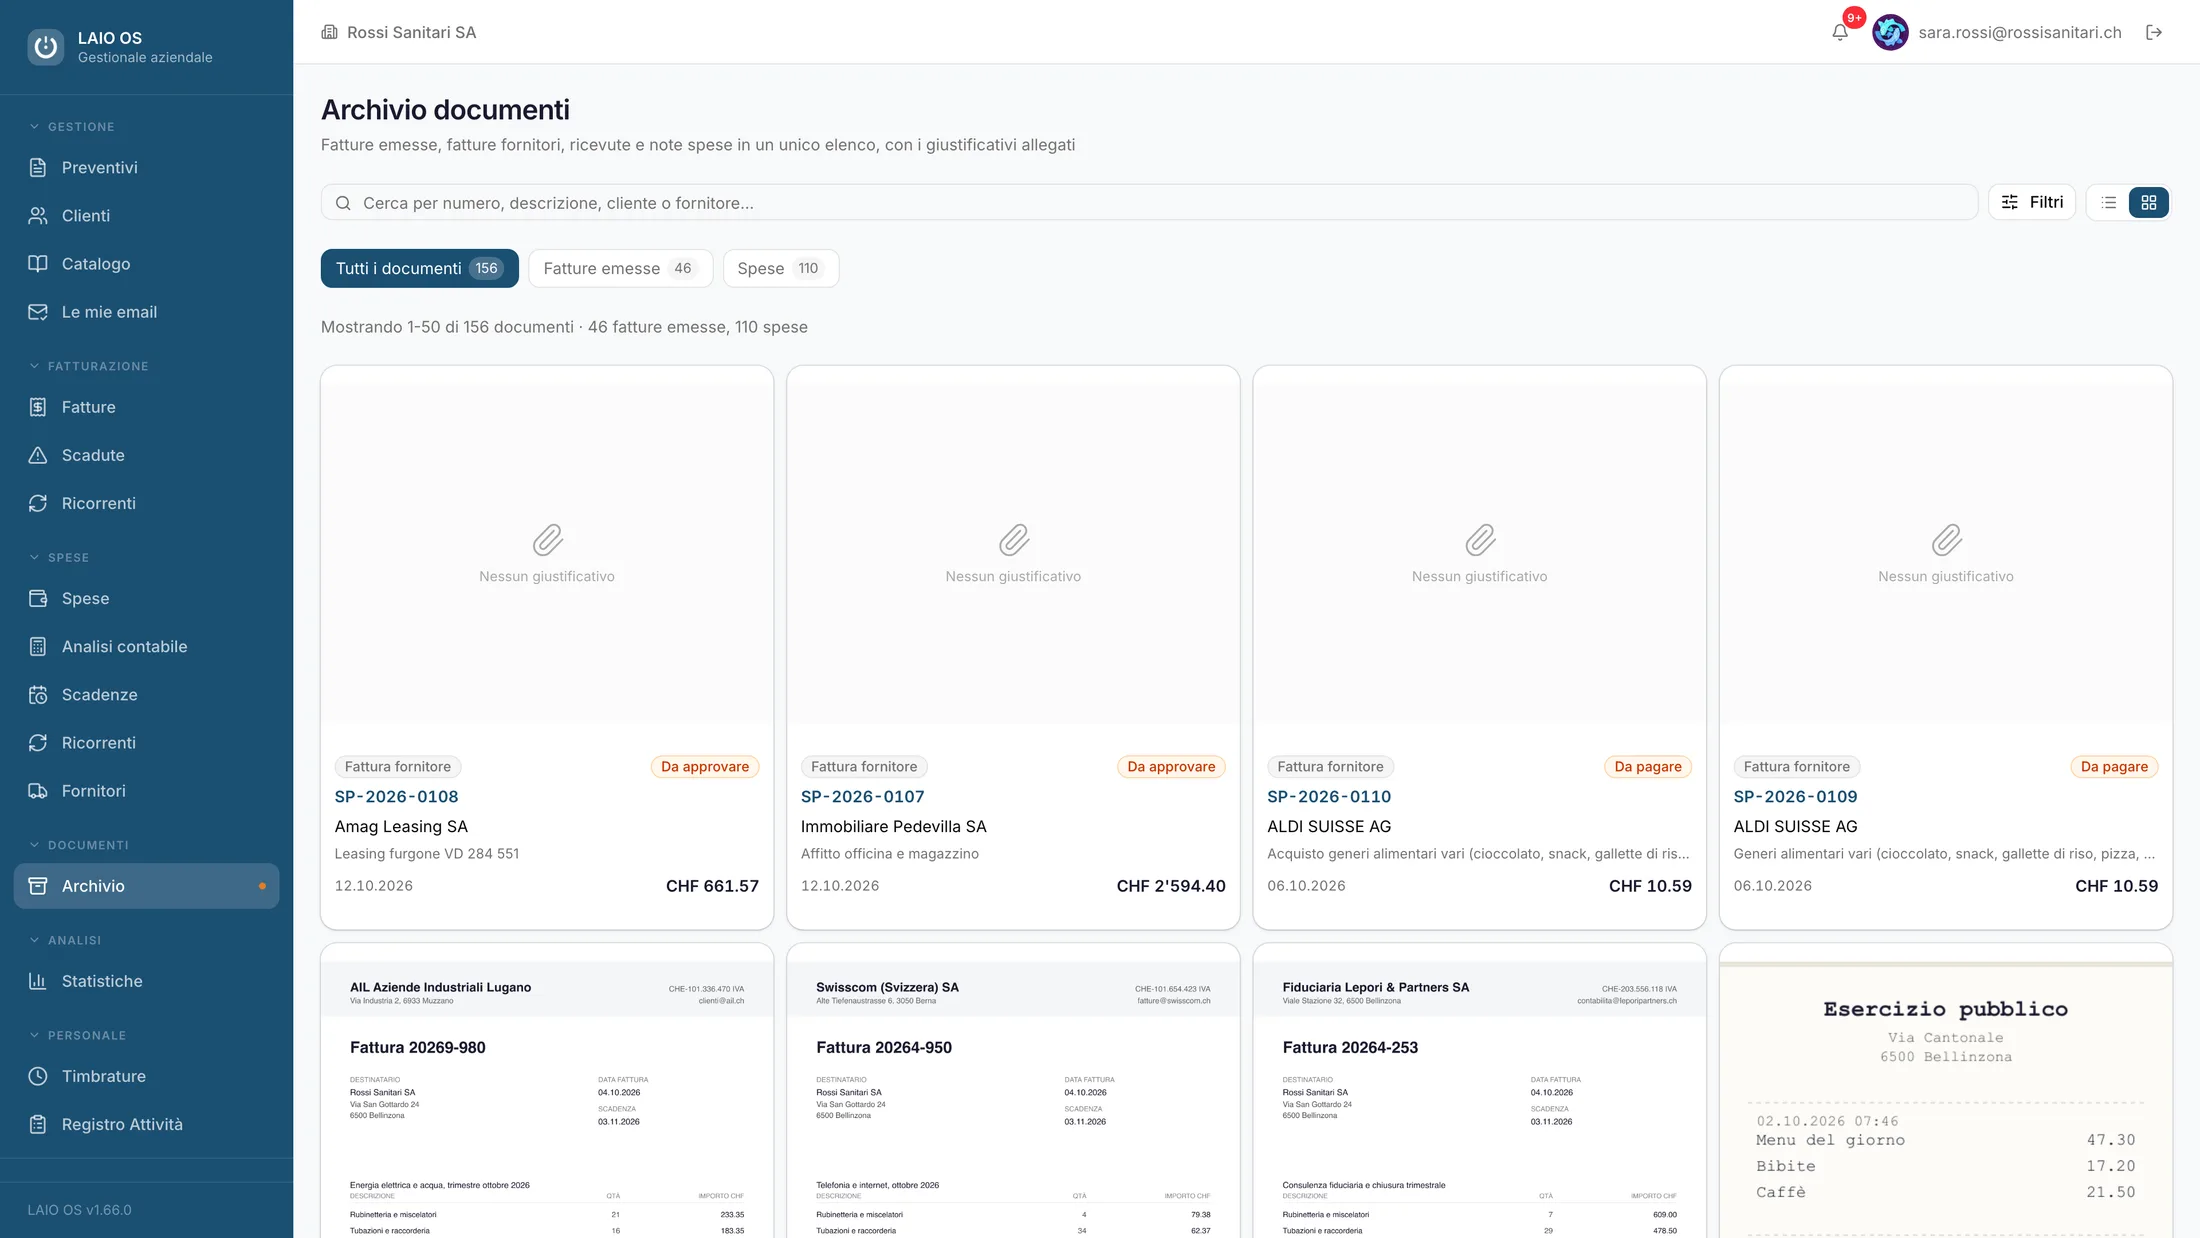Open Timbrature in the sidebar
Screen dimensions: 2200x1238
pos(146,1076)
